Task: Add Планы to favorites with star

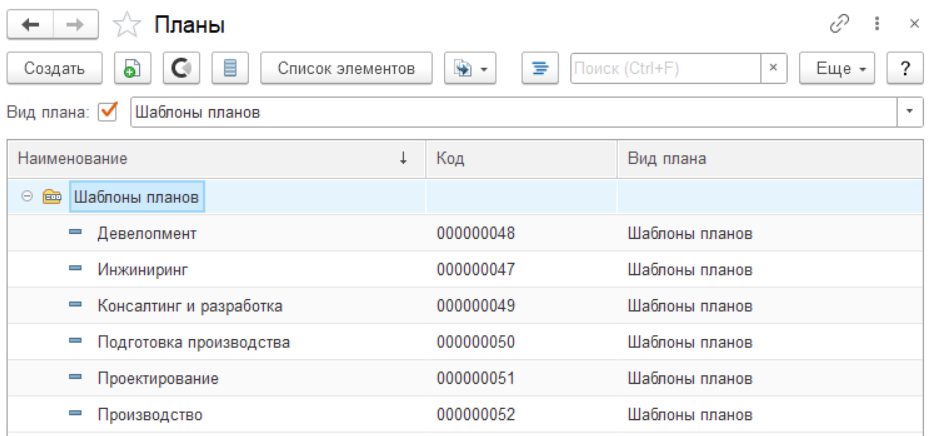Action: (126, 24)
